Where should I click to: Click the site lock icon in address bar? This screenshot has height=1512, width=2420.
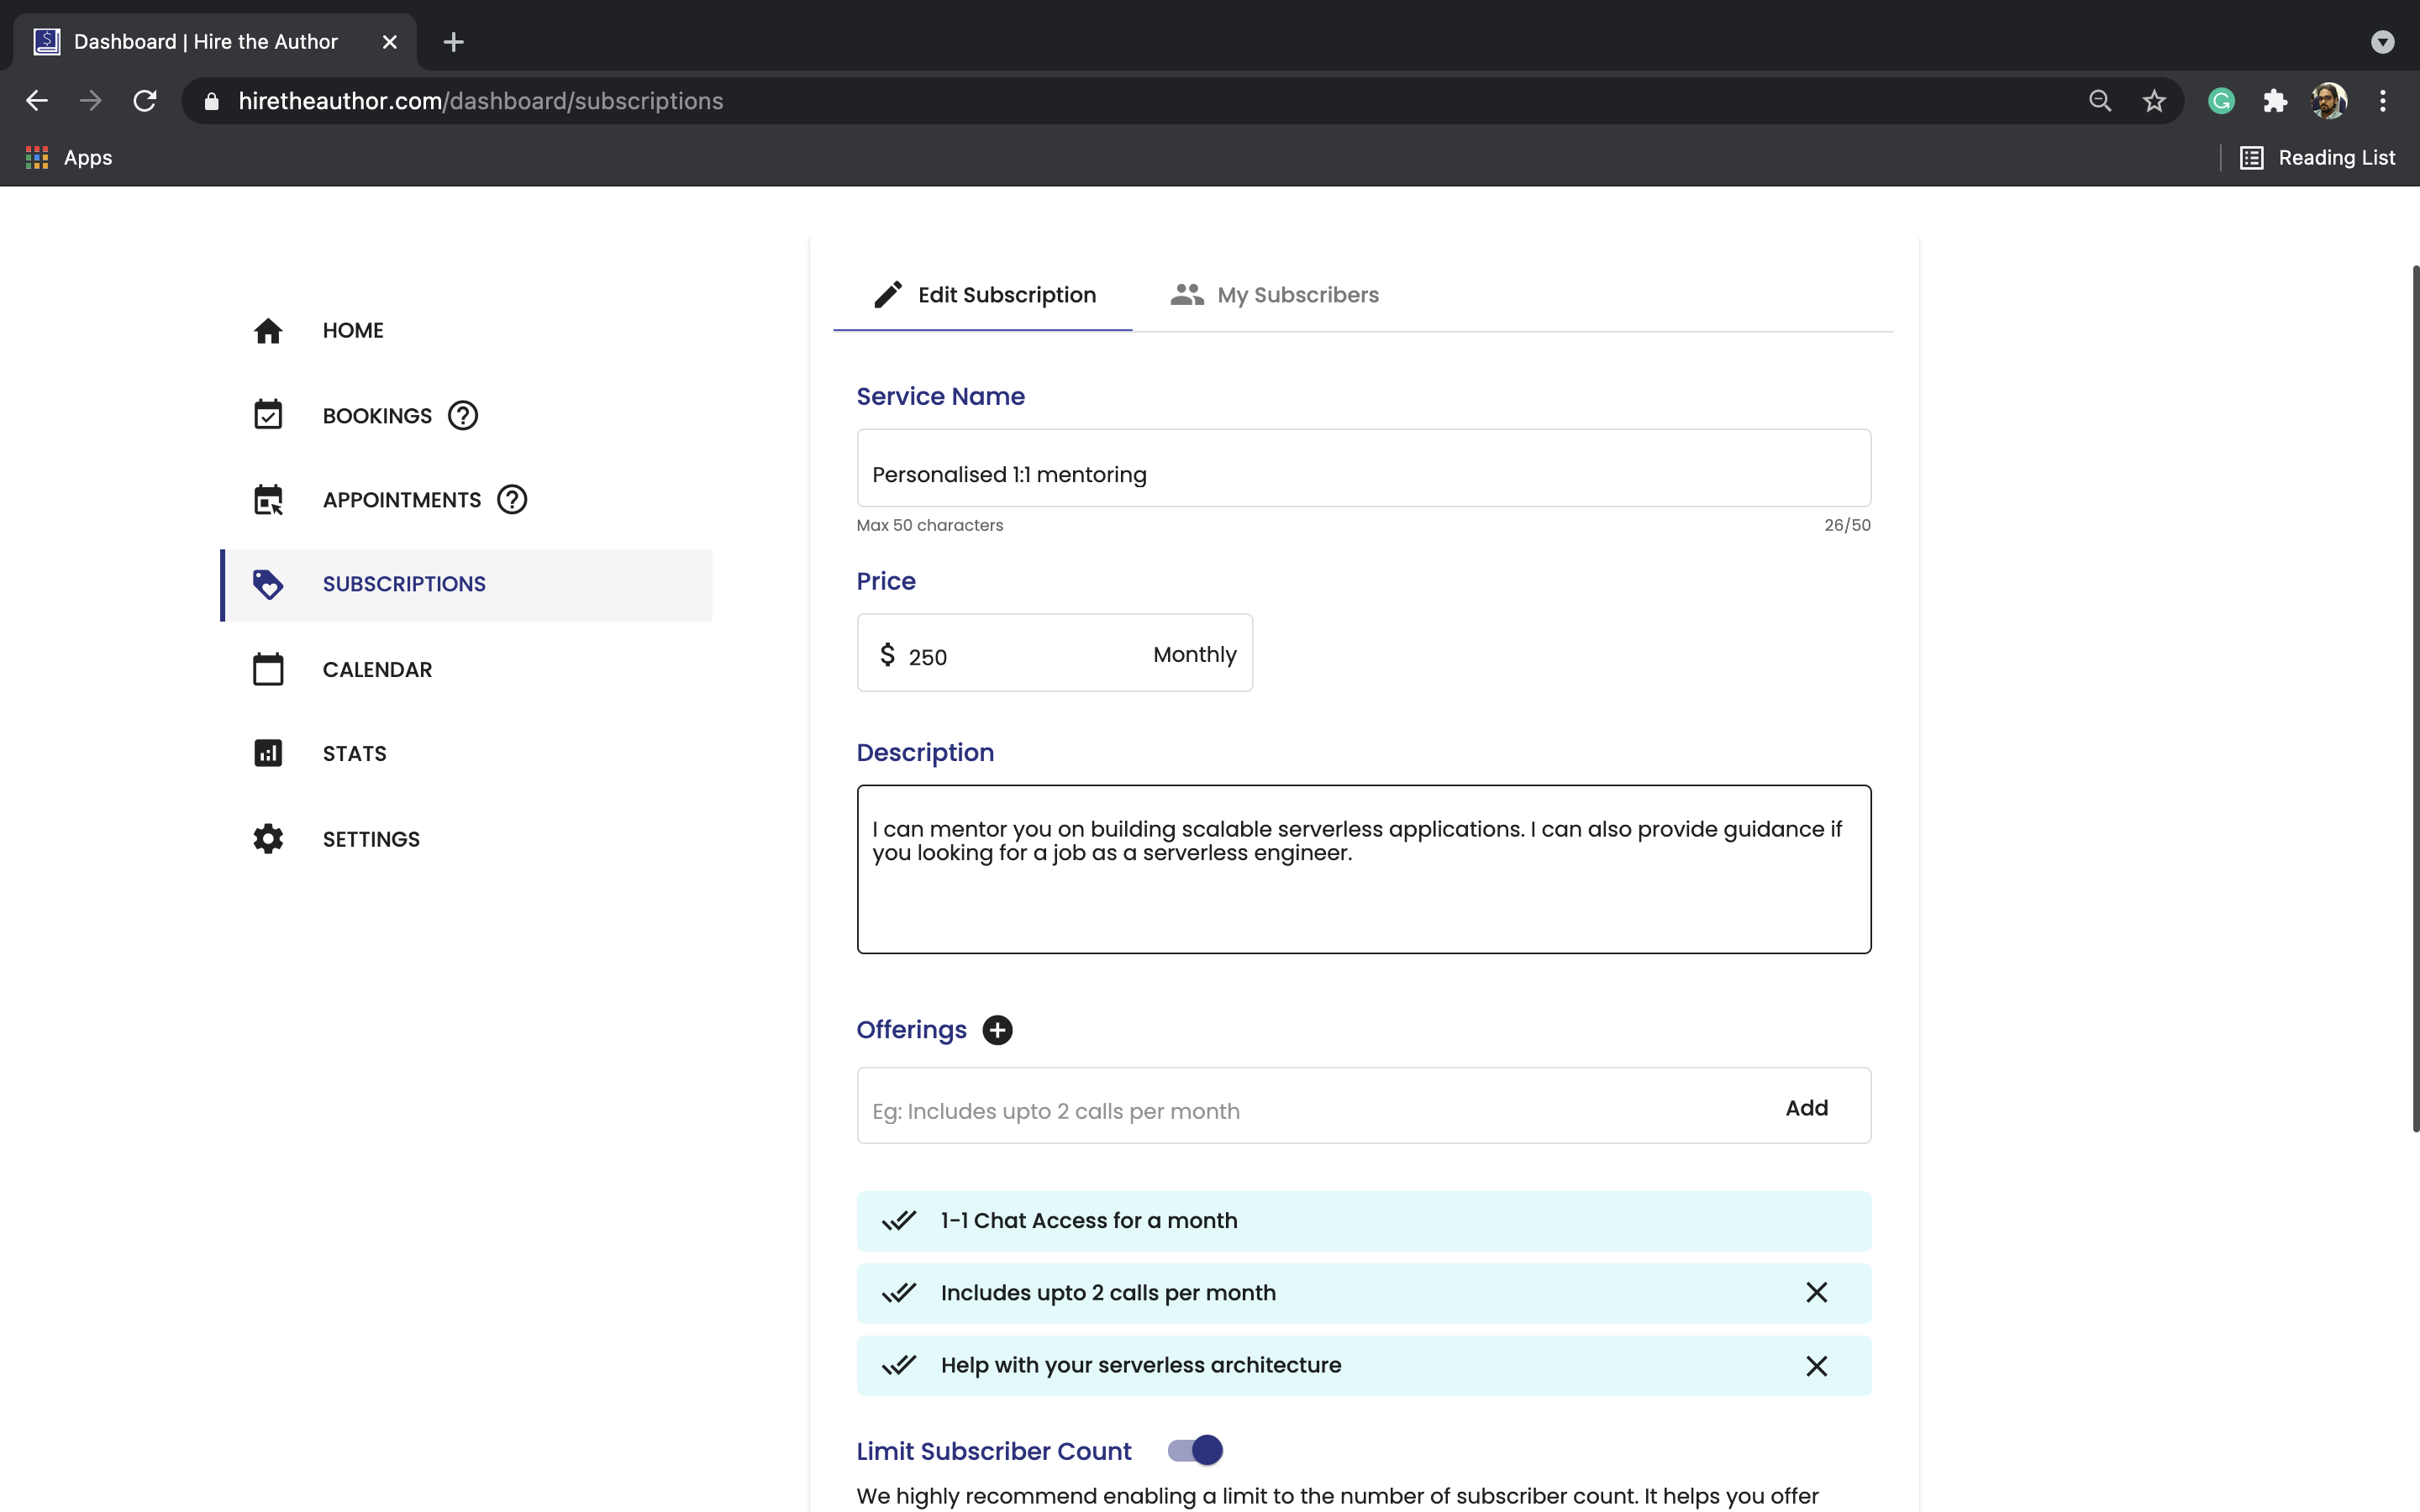point(211,101)
